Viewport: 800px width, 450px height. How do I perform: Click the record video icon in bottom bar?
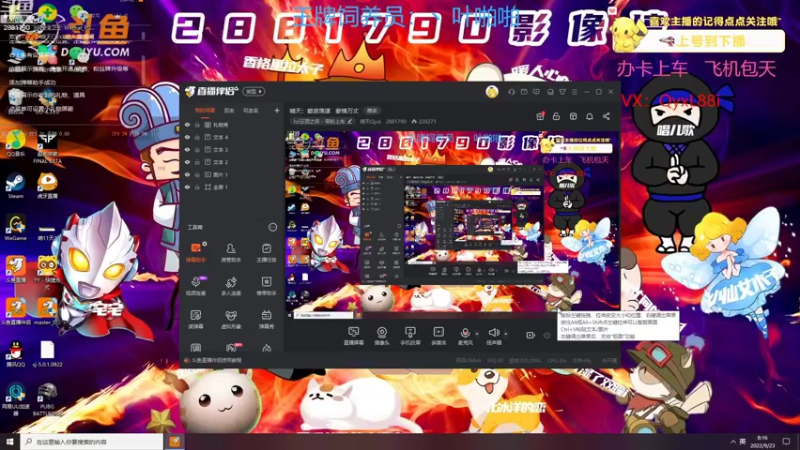click(x=530, y=335)
